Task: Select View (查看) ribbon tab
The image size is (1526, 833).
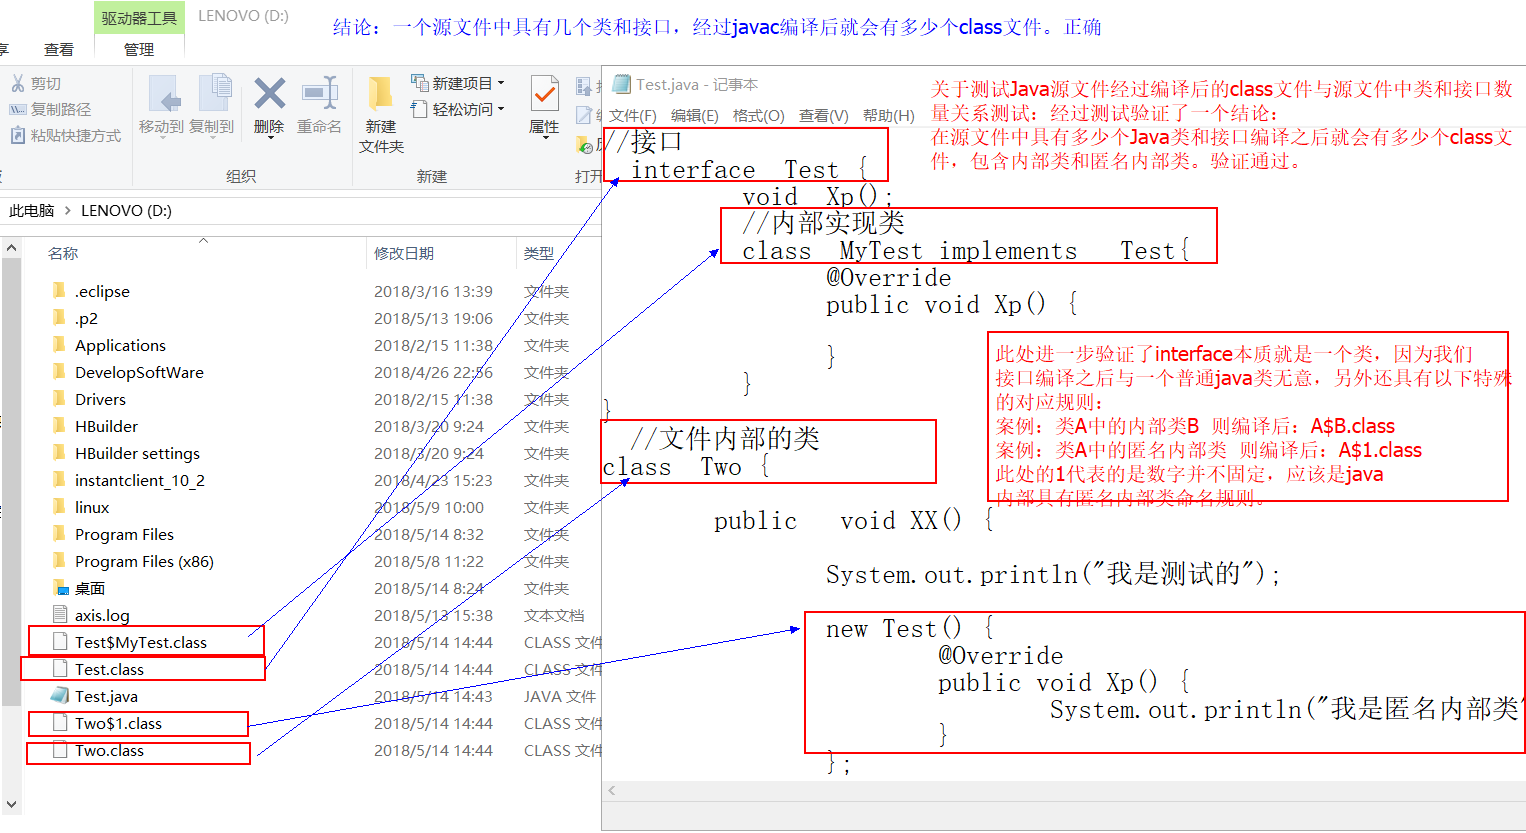Action: coord(59,49)
